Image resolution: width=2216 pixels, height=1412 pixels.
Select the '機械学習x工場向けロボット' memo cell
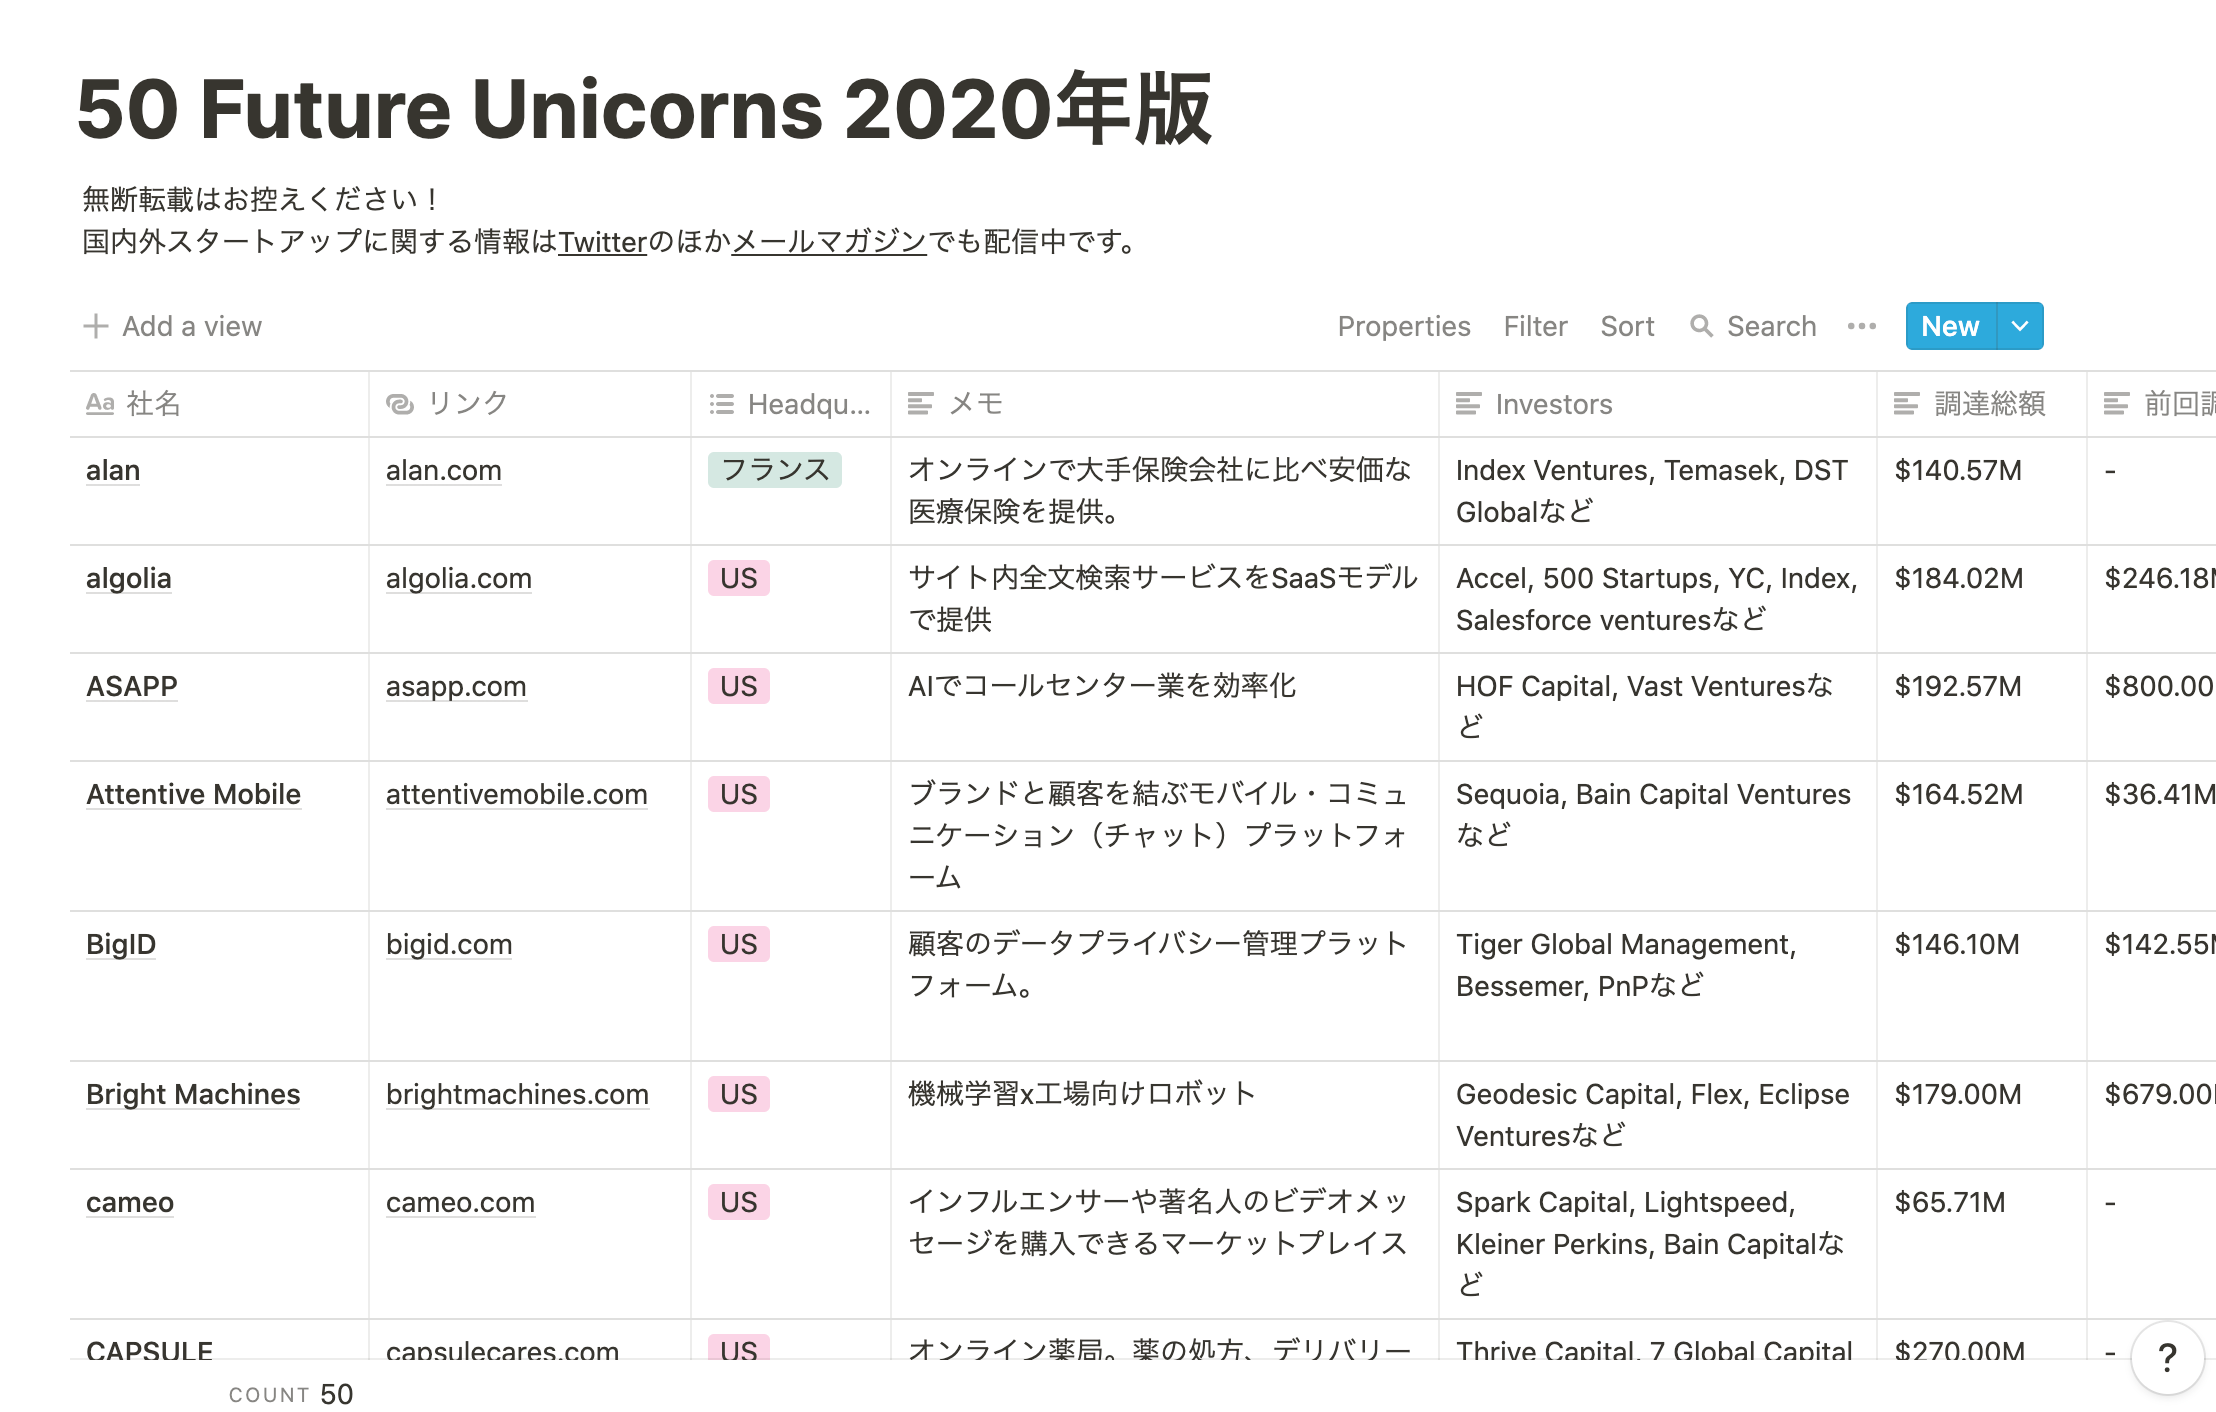pyautogui.click(x=1165, y=1115)
